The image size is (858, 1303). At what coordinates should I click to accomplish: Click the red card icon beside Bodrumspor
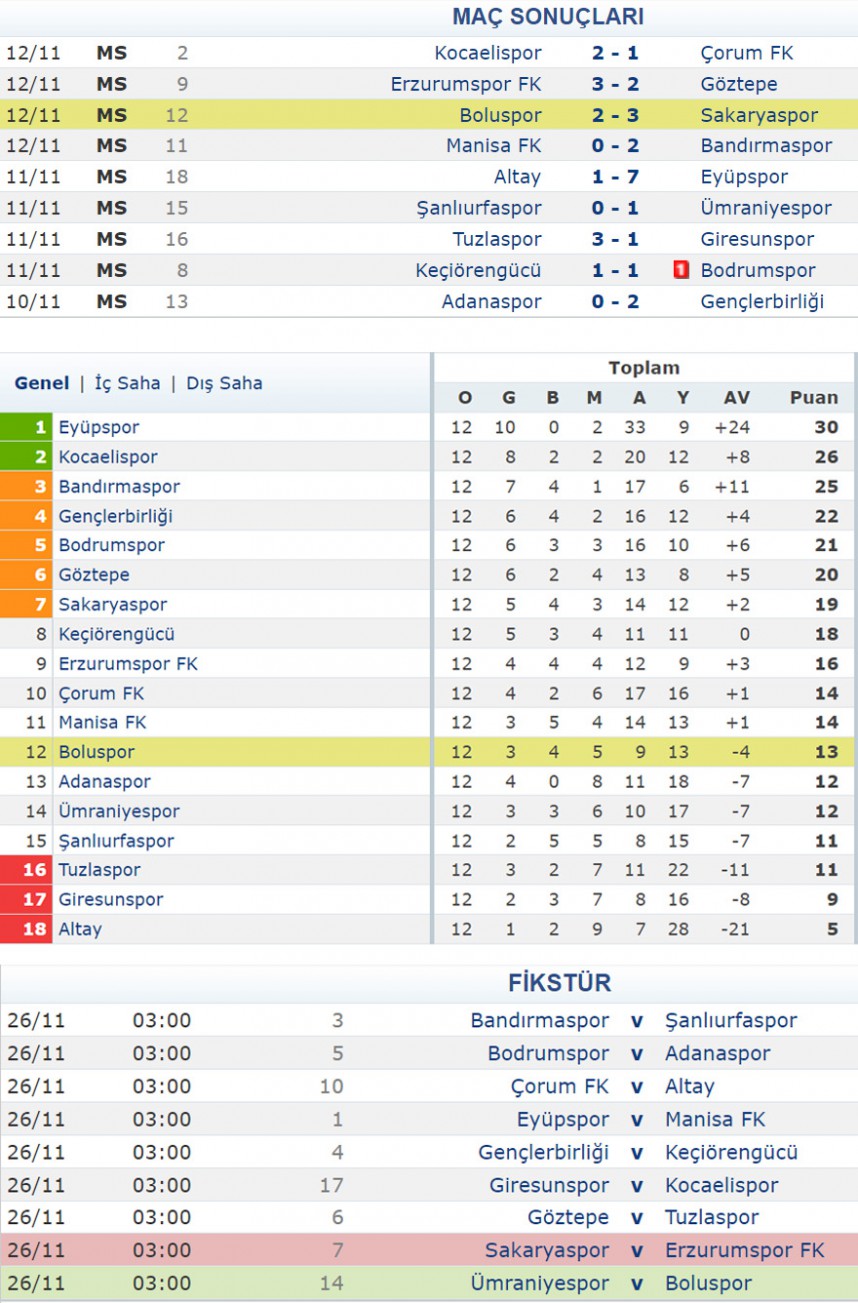pos(682,270)
